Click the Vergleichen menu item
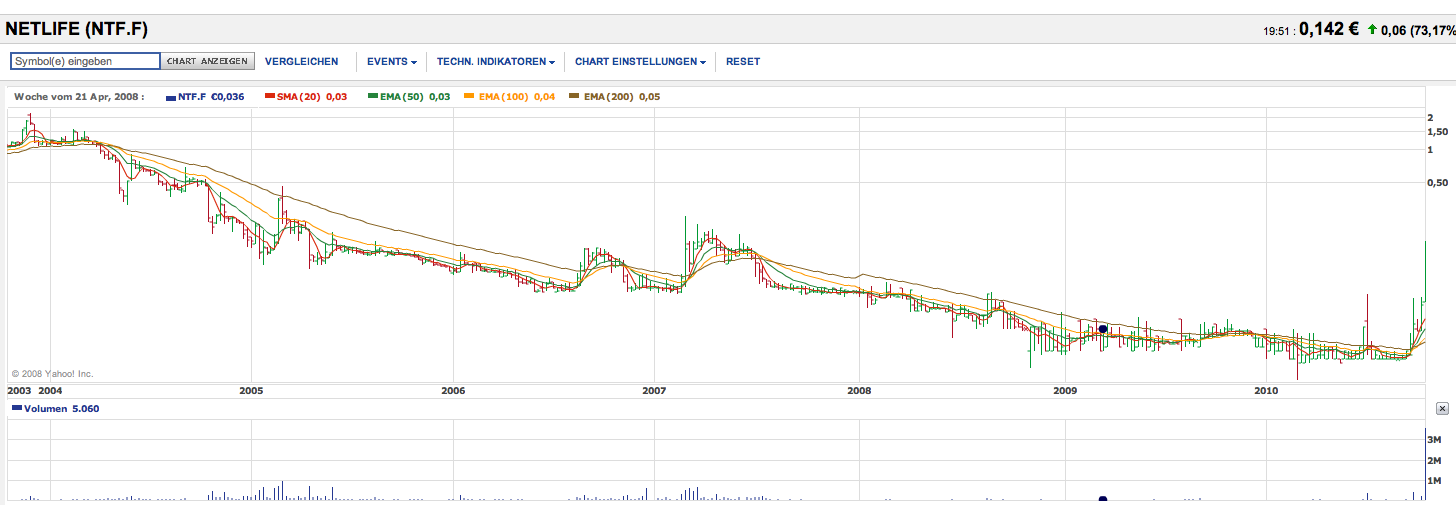The width and height of the screenshot is (1456, 505). (301, 61)
